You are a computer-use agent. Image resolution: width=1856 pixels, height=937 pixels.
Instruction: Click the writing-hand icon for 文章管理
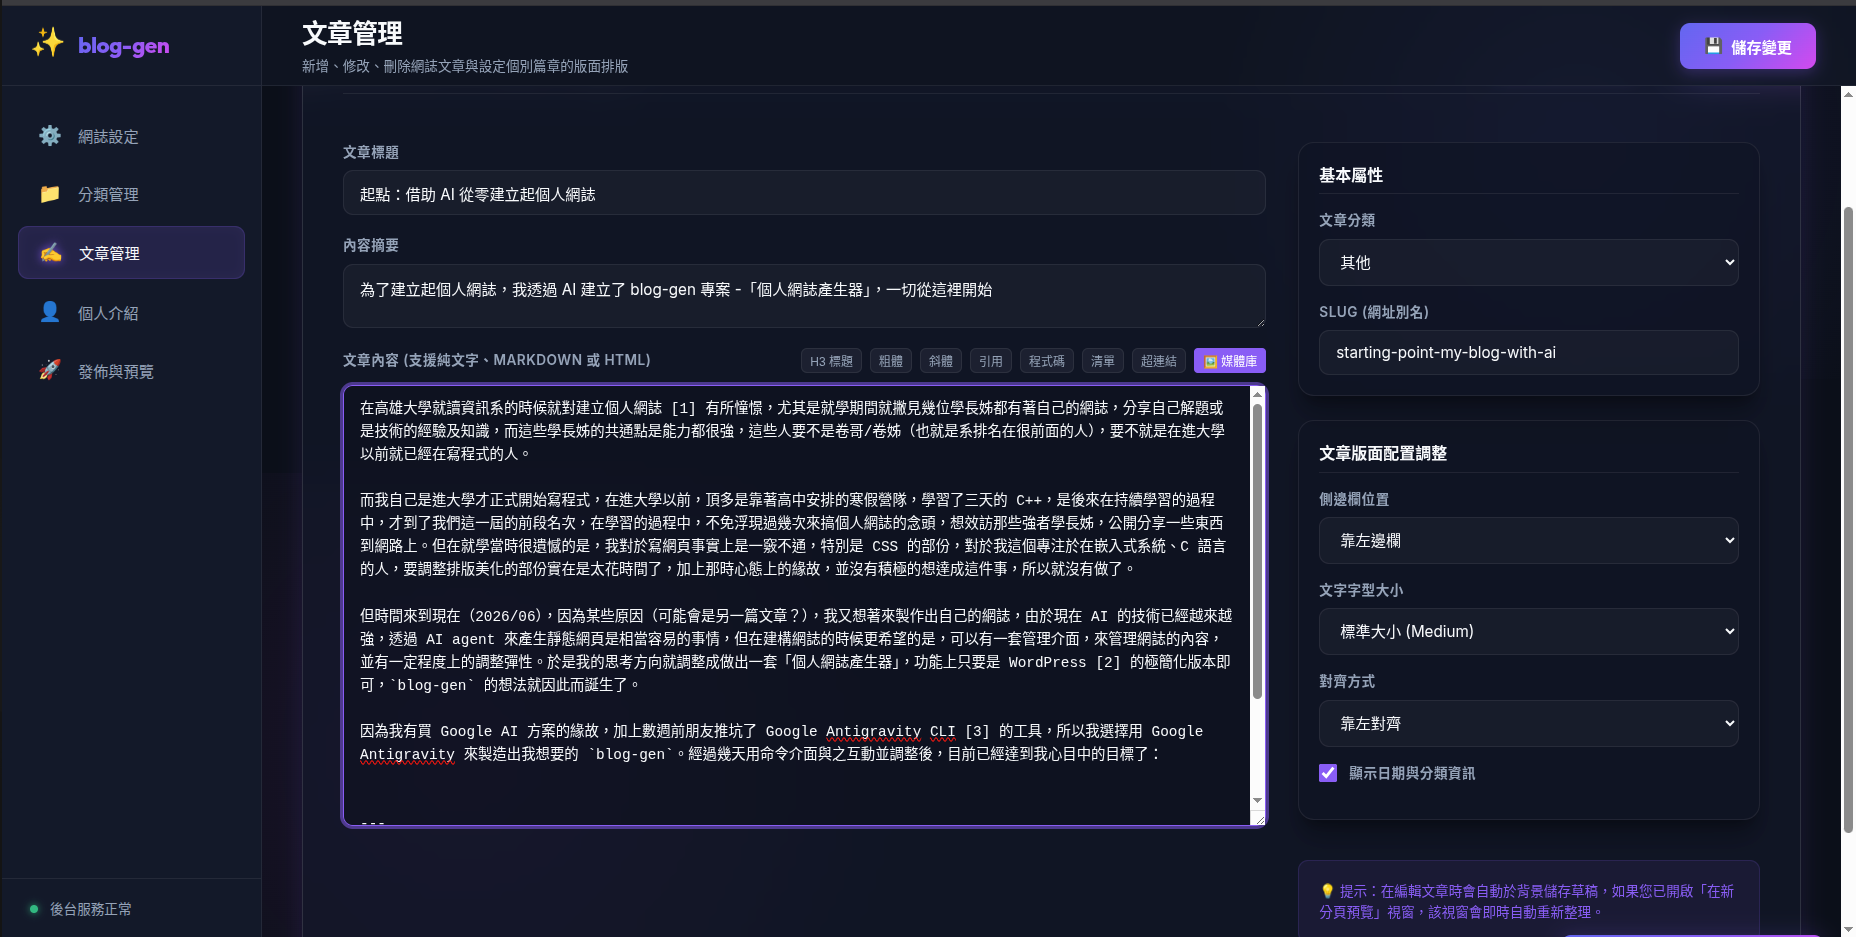click(x=51, y=252)
